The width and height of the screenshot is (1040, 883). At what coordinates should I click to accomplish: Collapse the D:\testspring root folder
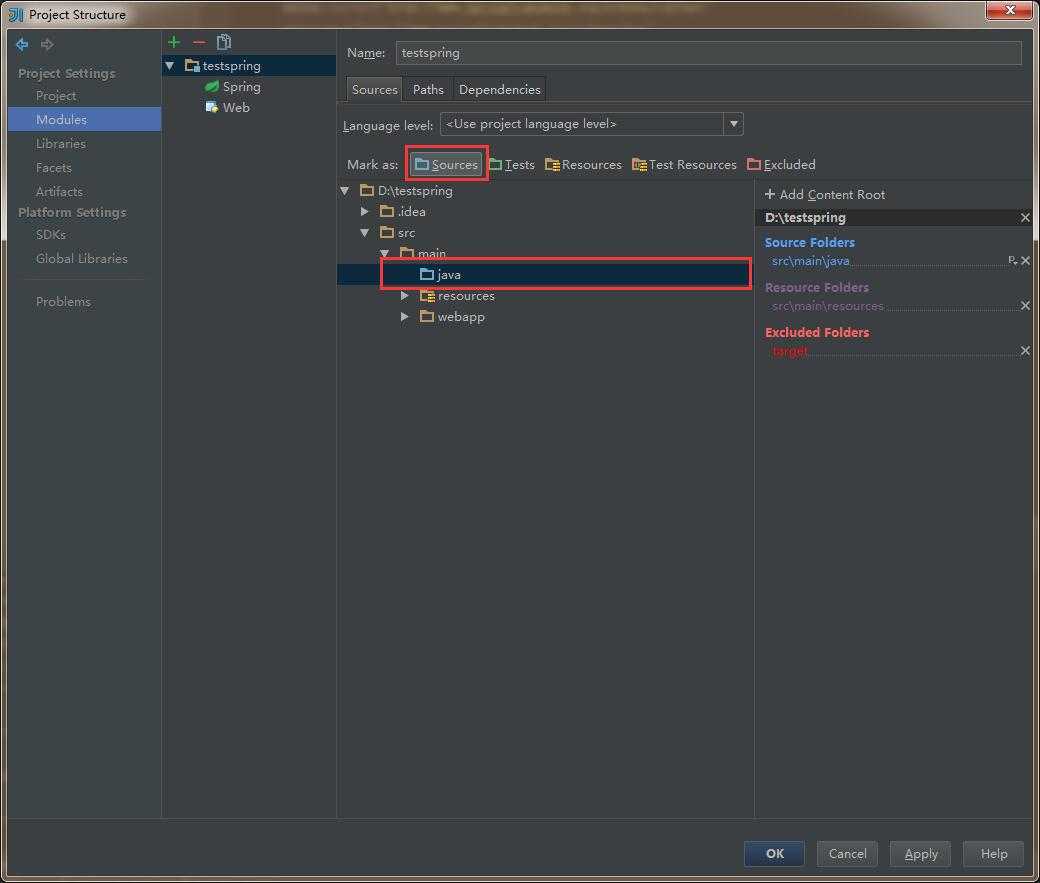[345, 191]
